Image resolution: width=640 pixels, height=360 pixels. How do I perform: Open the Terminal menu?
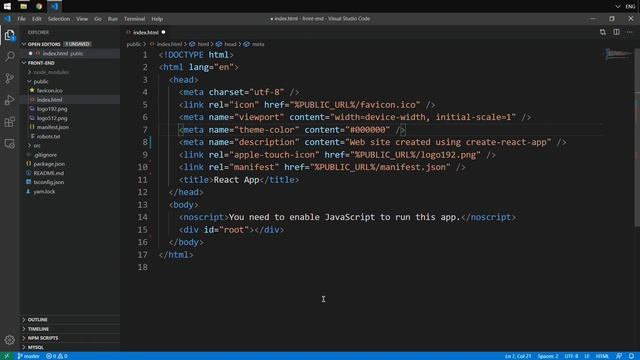(134, 19)
